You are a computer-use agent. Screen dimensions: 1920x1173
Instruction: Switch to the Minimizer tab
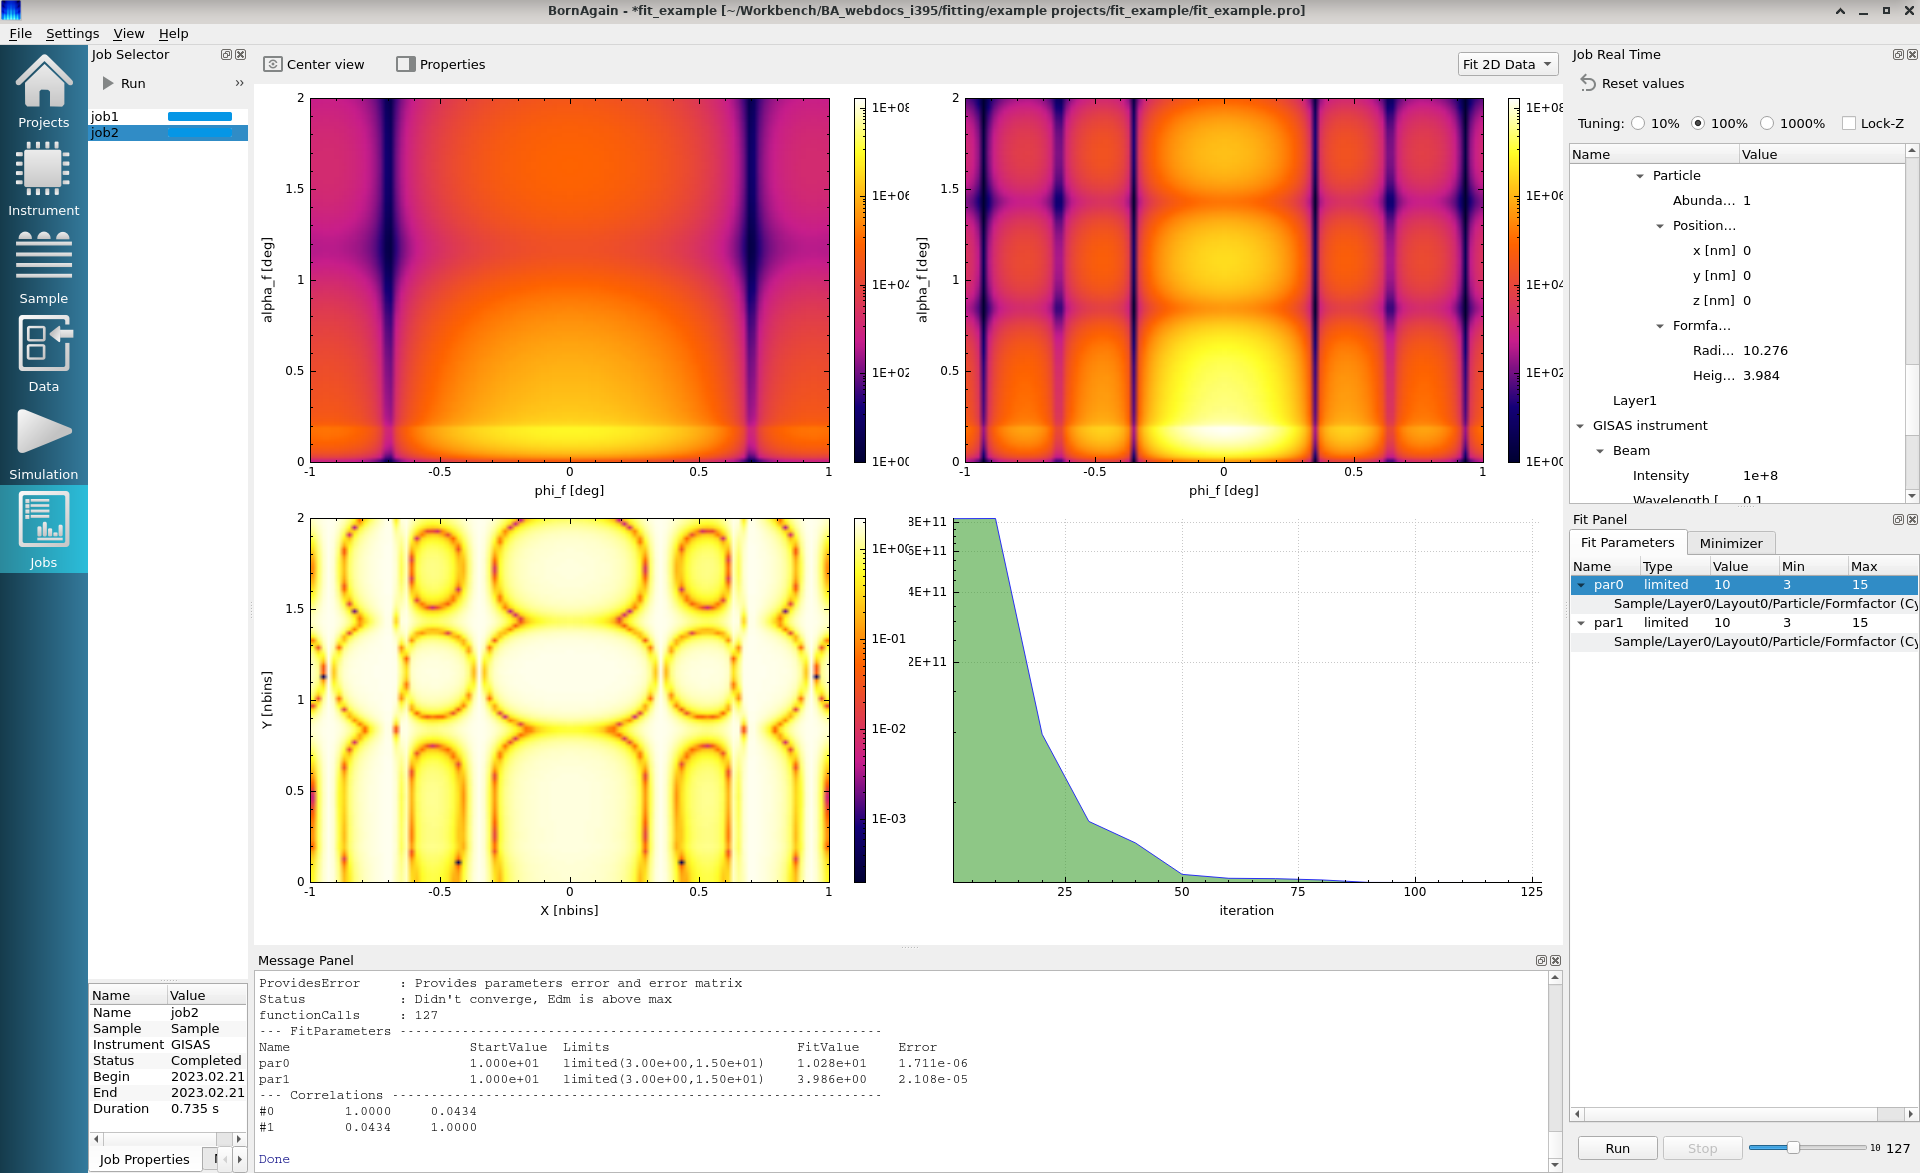(1730, 544)
